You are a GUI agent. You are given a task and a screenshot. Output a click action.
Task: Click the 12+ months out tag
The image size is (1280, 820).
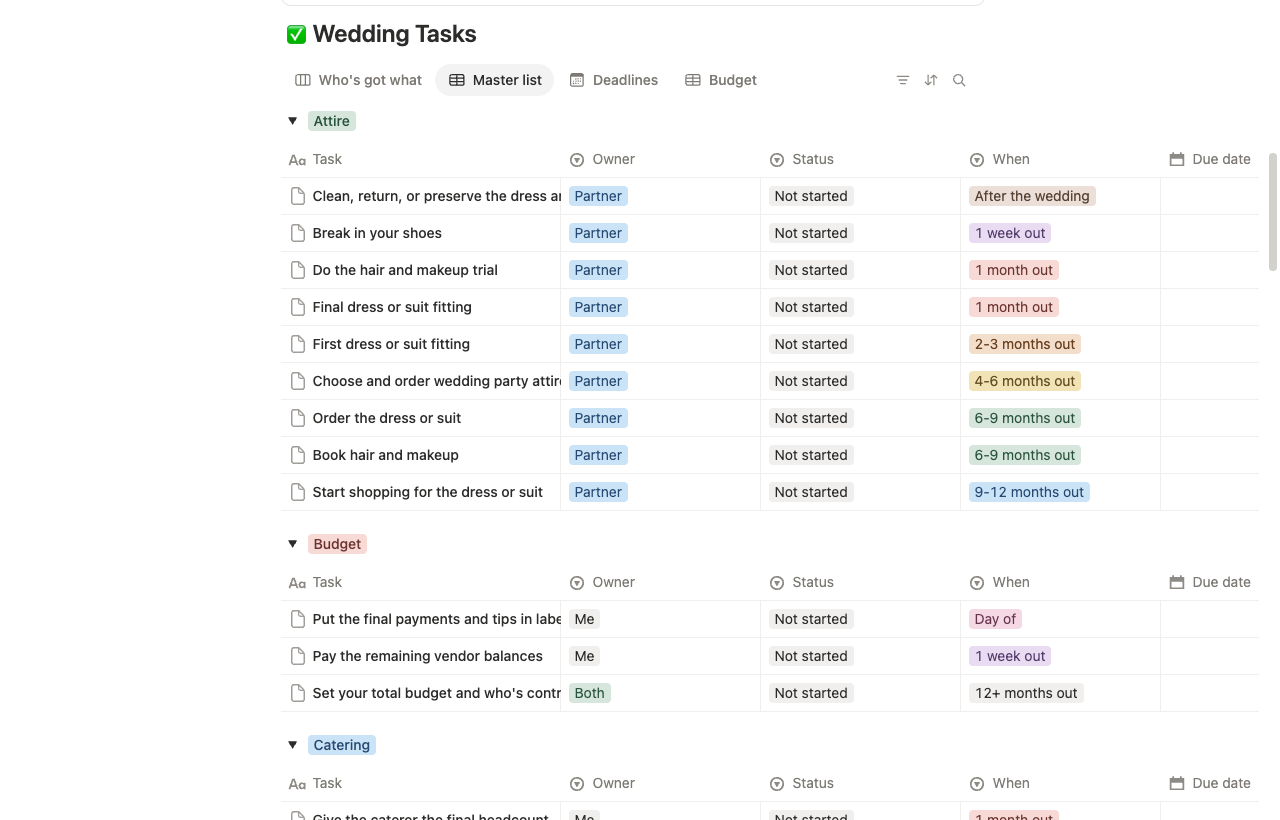point(1026,693)
